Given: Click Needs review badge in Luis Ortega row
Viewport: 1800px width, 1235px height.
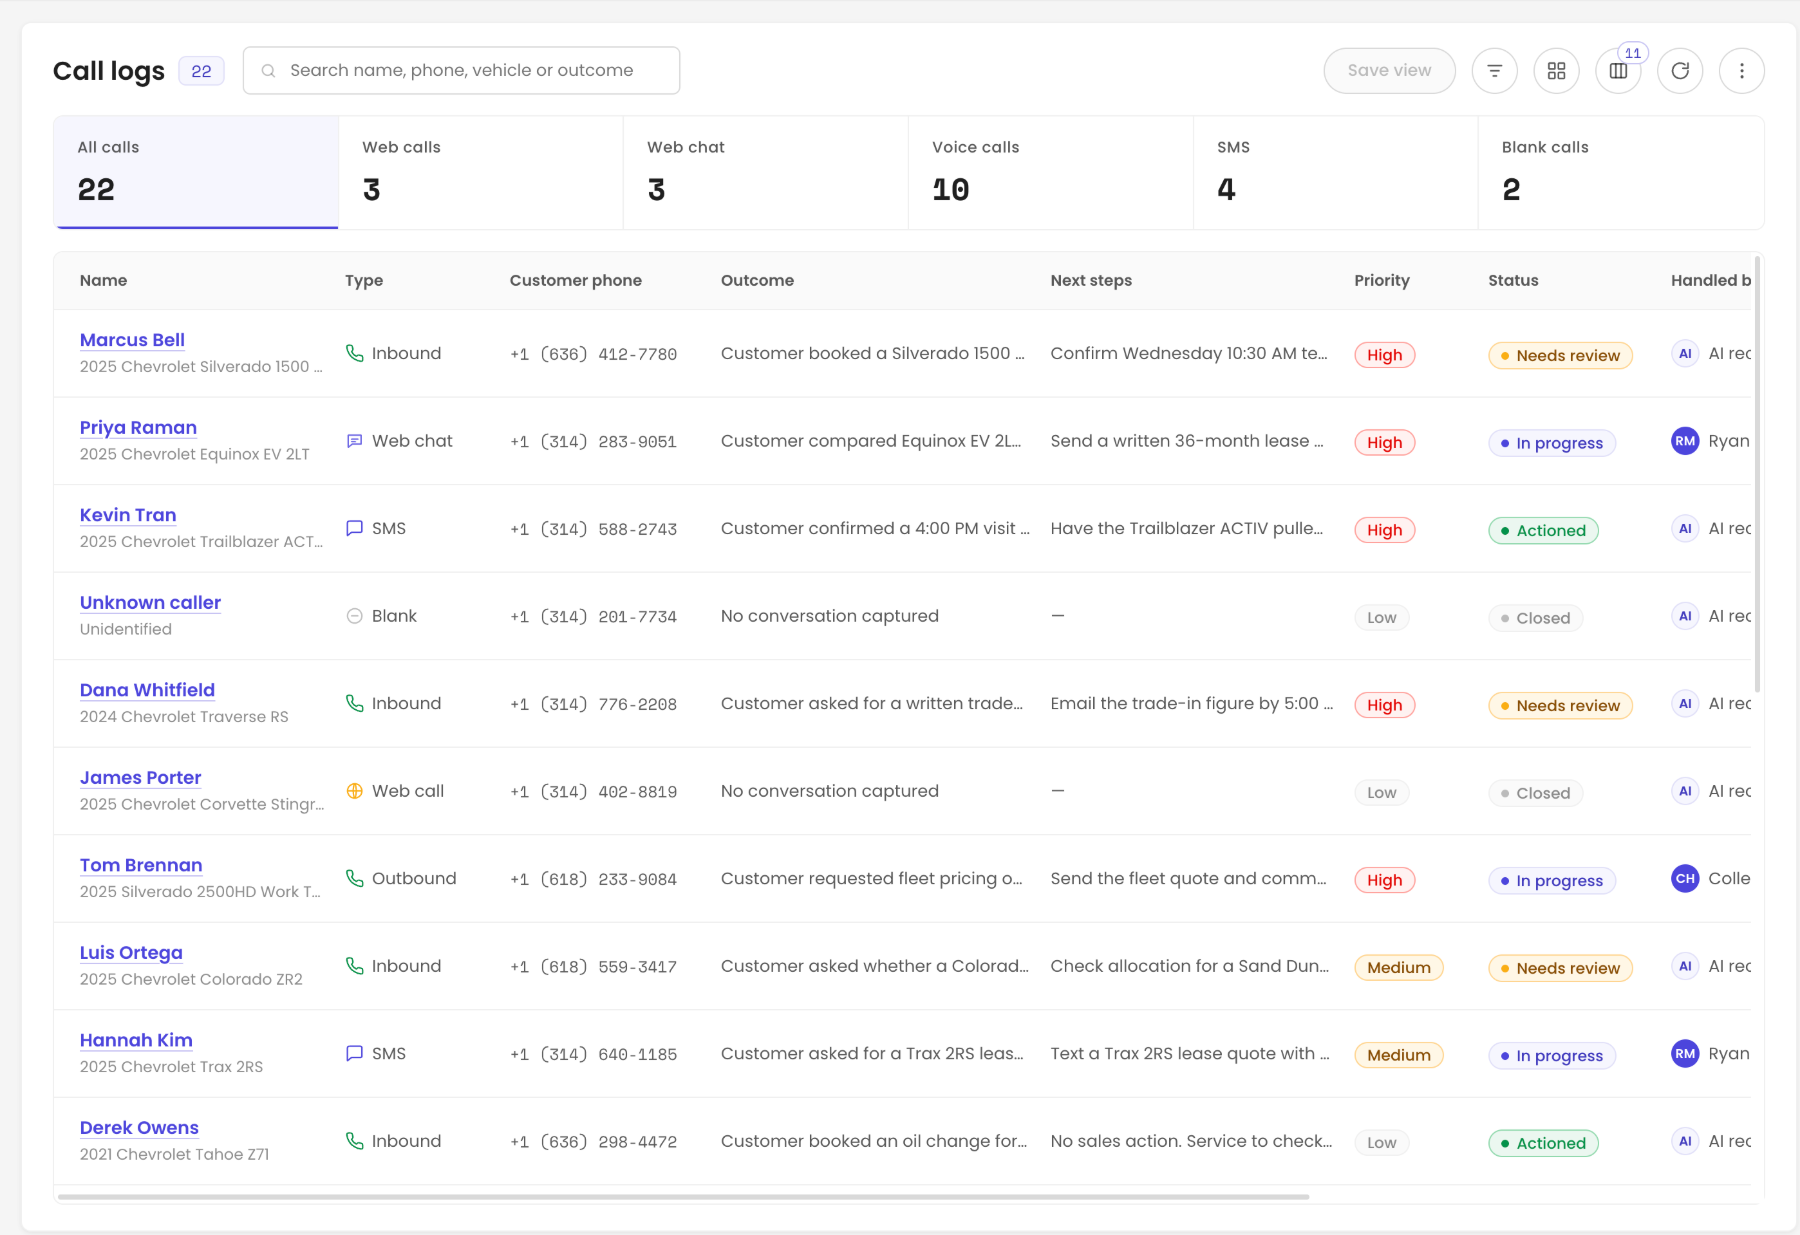Looking at the screenshot, I should pyautogui.click(x=1560, y=968).
